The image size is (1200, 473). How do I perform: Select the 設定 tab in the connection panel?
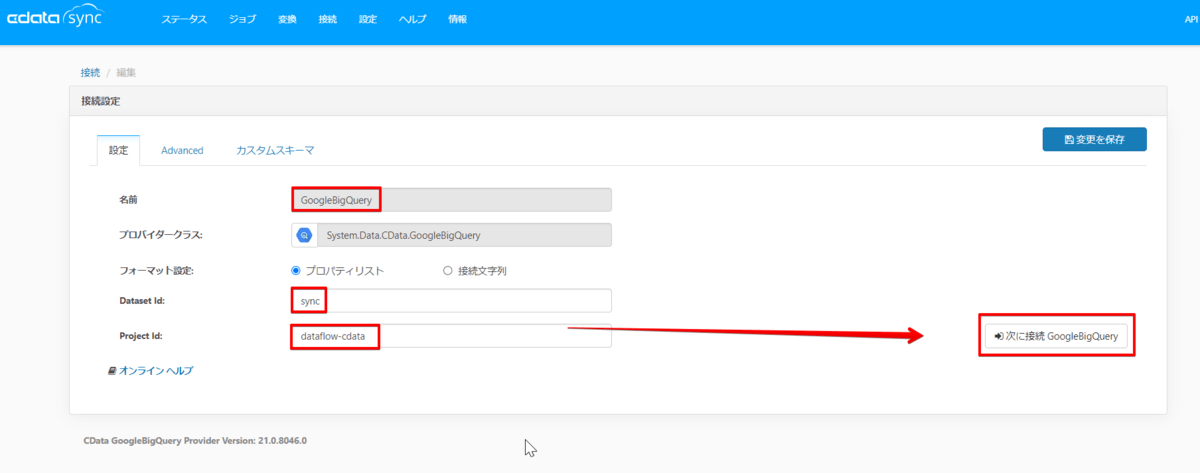(x=118, y=150)
